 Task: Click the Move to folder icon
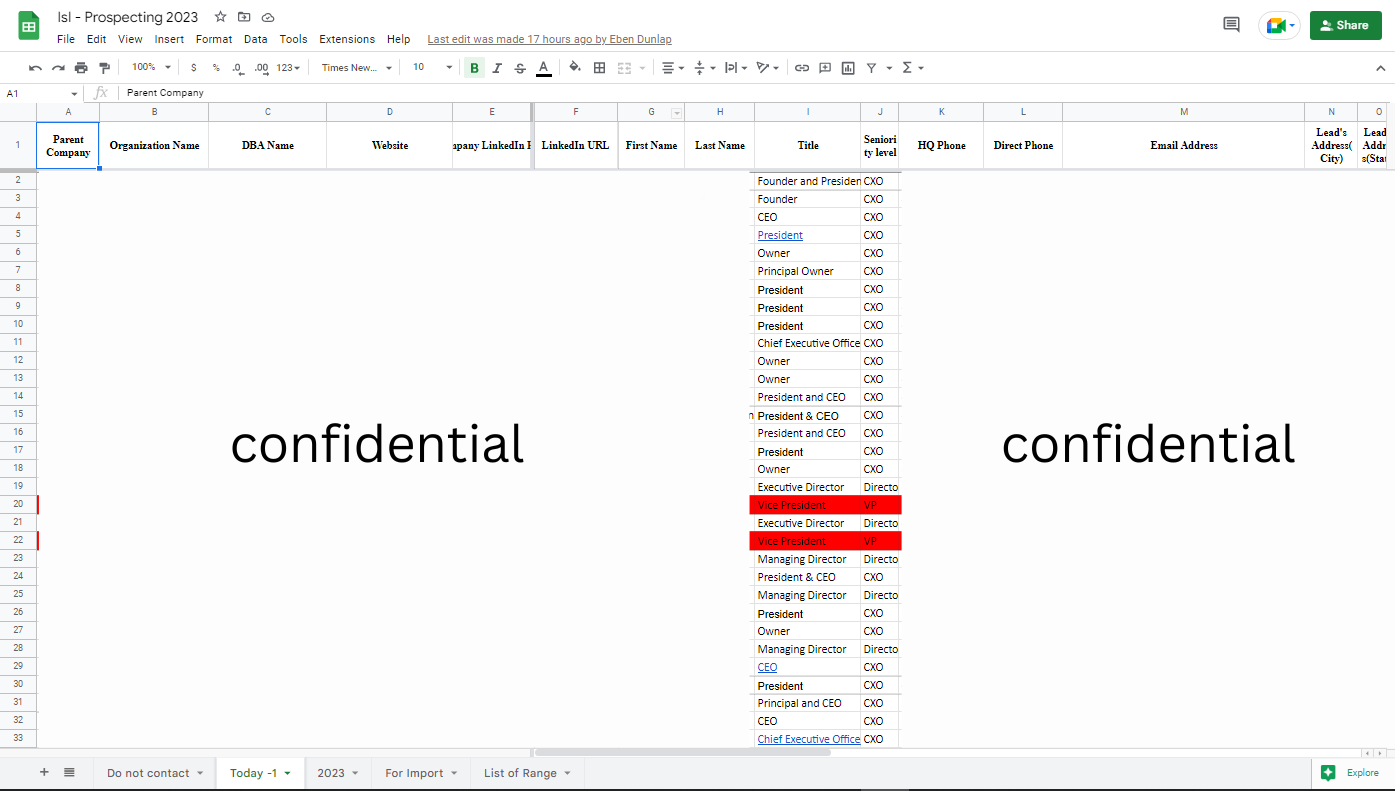[x=244, y=17]
